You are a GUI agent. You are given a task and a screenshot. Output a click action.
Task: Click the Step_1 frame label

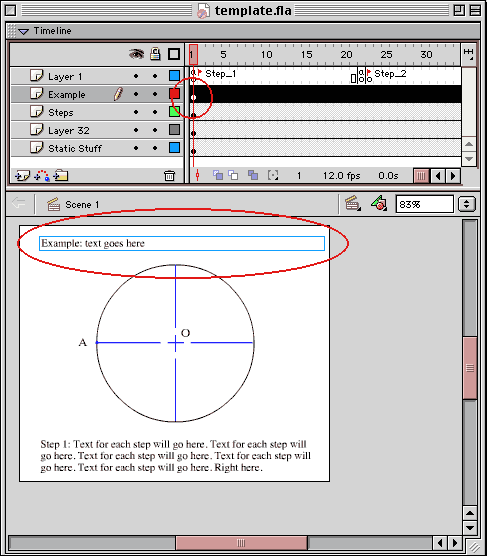(220, 74)
